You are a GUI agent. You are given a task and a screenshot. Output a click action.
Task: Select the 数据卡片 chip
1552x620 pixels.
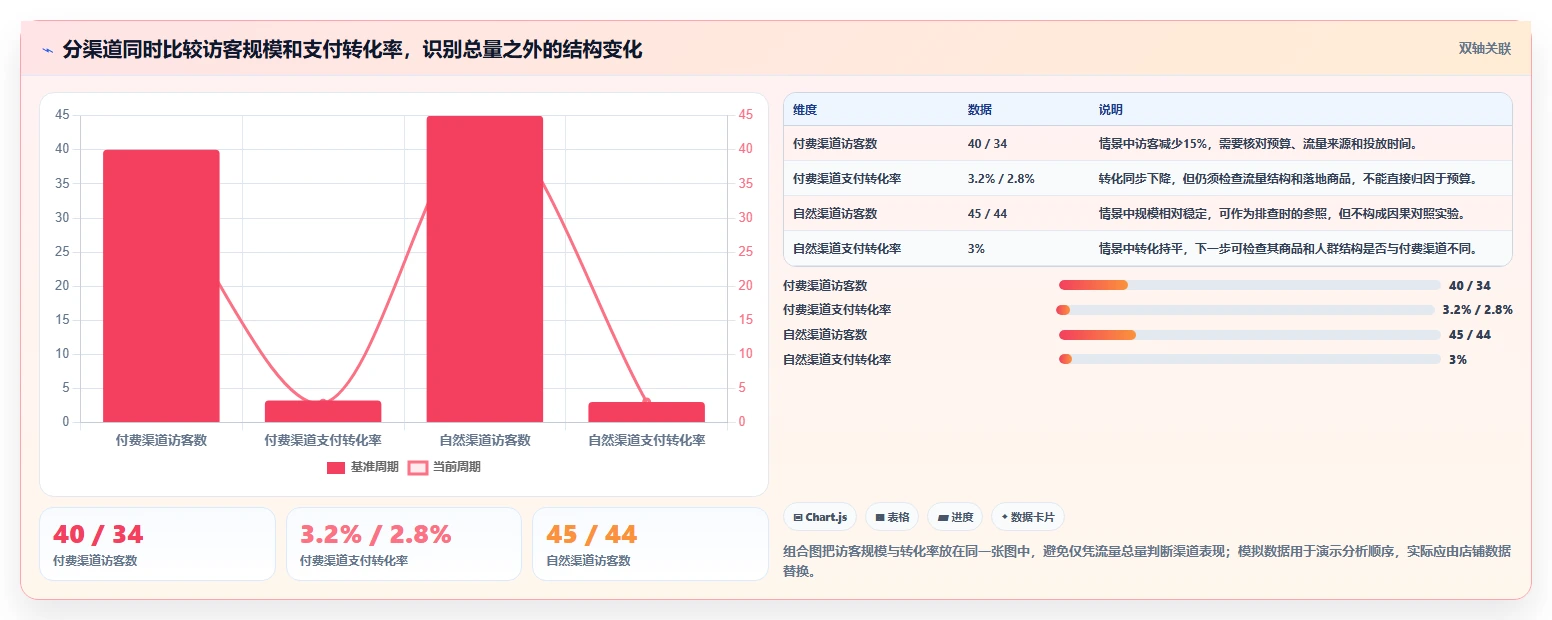[x=1028, y=517]
